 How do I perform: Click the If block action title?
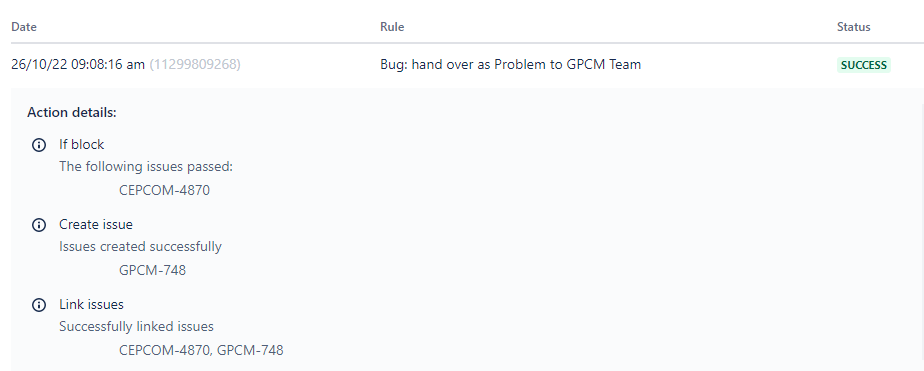pos(81,144)
